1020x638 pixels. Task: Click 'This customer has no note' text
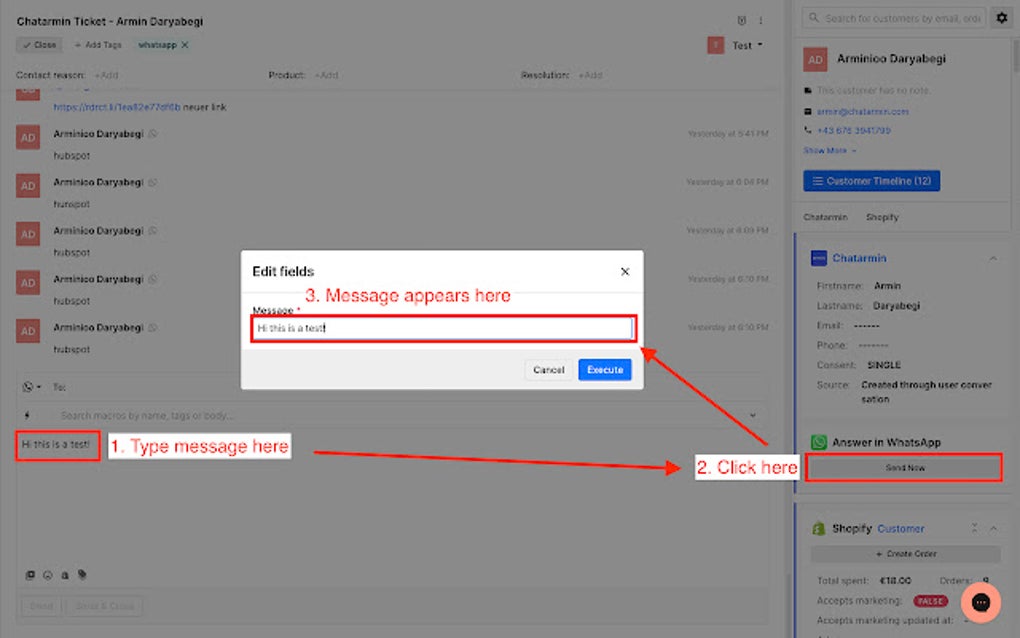click(x=873, y=90)
